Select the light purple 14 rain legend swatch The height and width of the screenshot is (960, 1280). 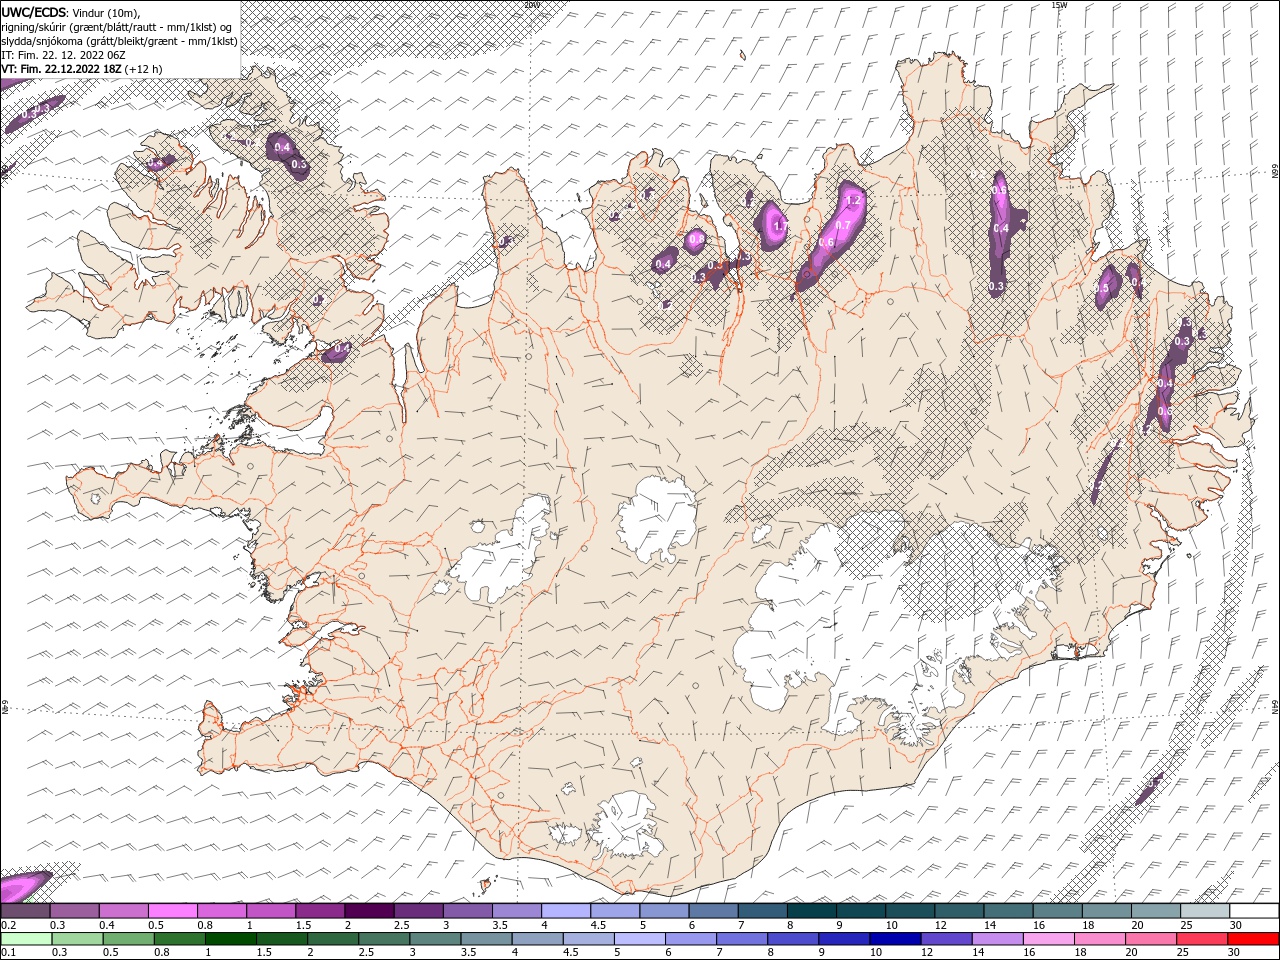(x=996, y=939)
